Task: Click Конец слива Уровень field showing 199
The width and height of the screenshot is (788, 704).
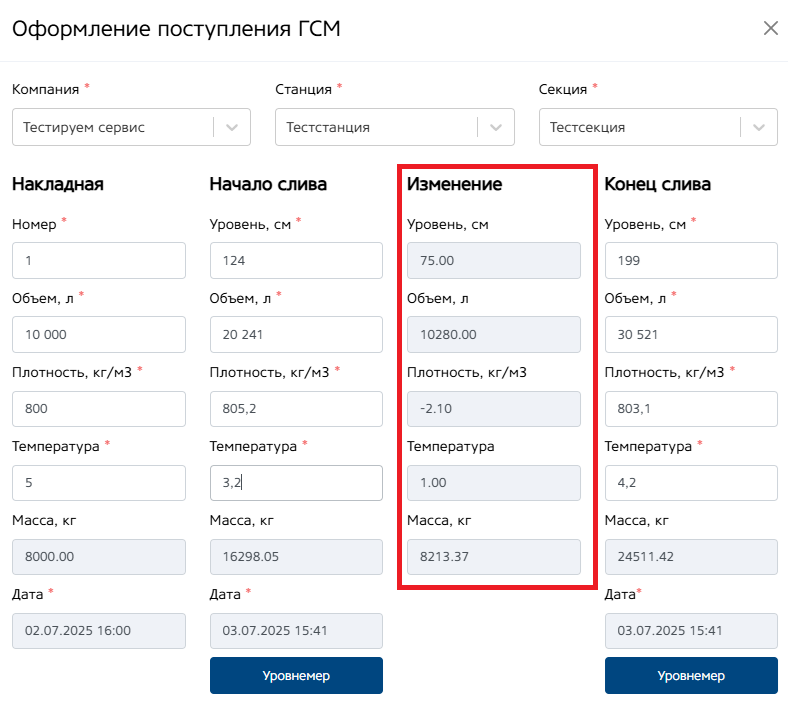Action: pyautogui.click(x=691, y=261)
